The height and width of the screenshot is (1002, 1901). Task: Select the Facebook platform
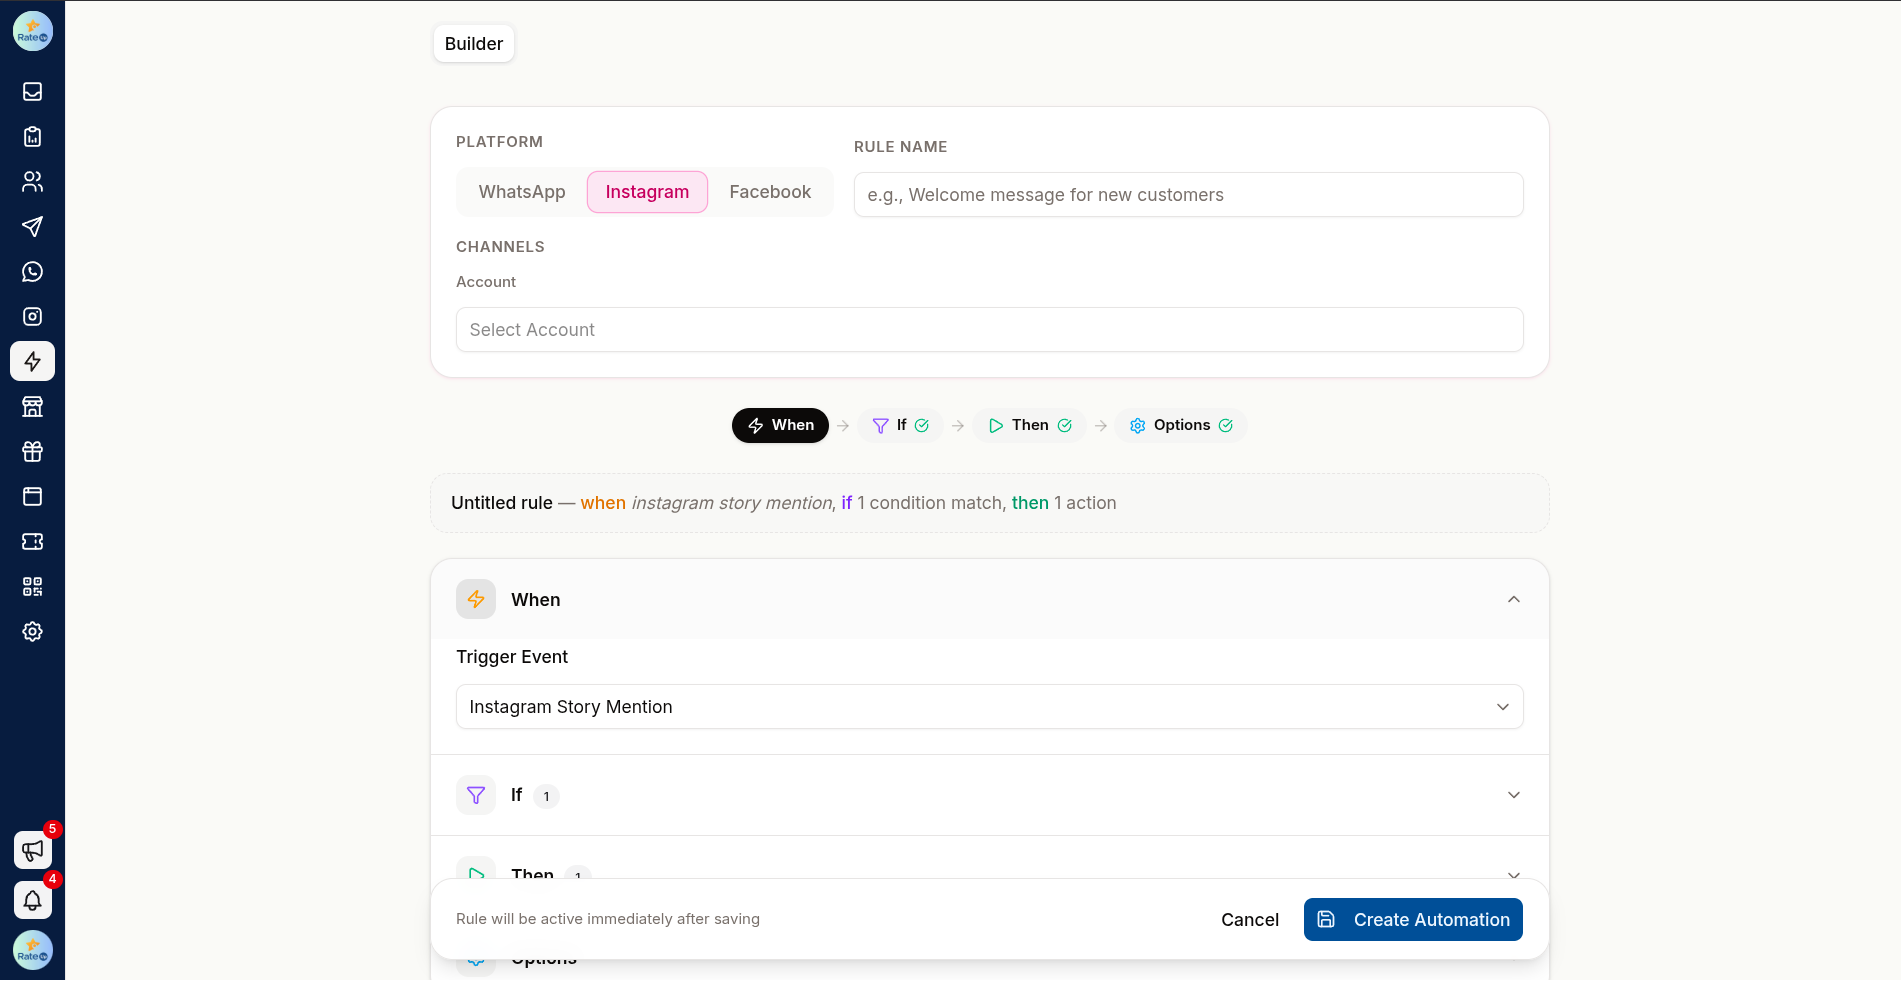[x=770, y=192]
